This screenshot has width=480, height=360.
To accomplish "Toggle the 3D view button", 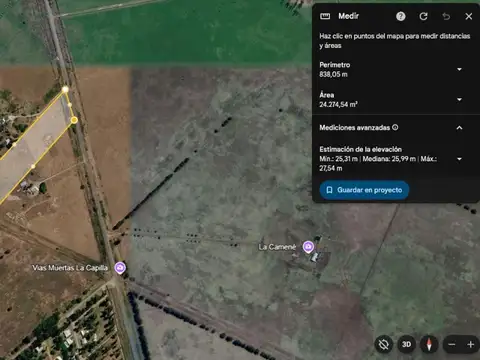I will (406, 344).
